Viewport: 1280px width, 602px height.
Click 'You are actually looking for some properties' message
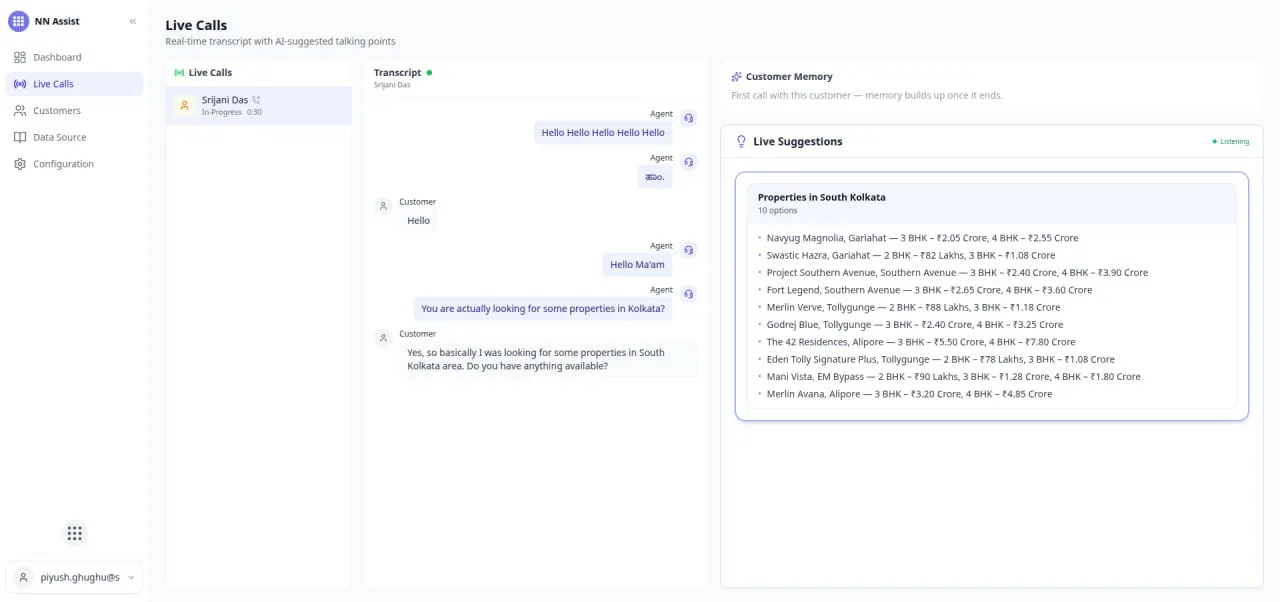coord(543,308)
